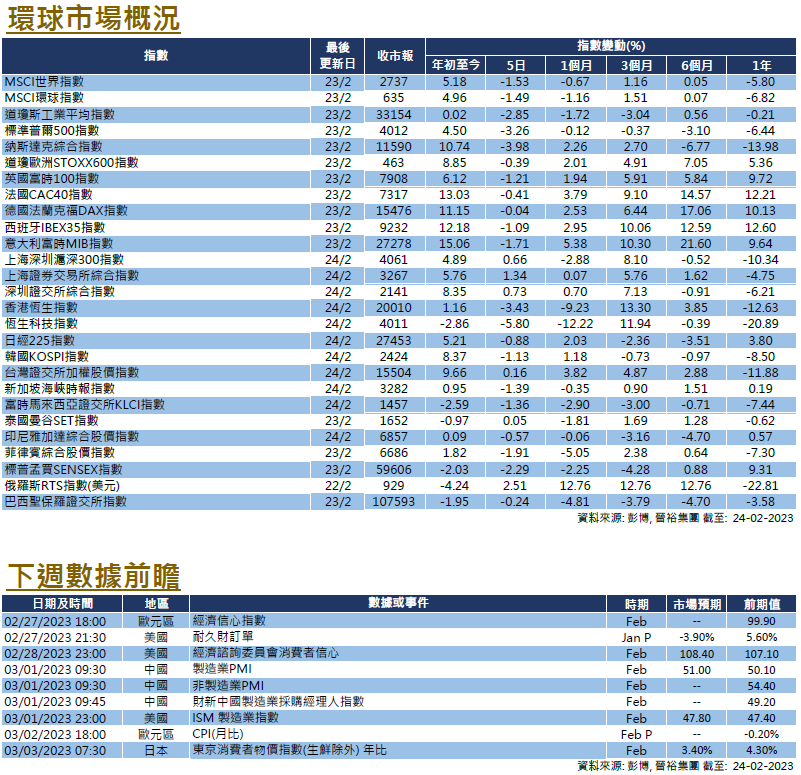This screenshot has height=775, width=801.
Task: Select the 6個月 column header
Action: [696, 65]
